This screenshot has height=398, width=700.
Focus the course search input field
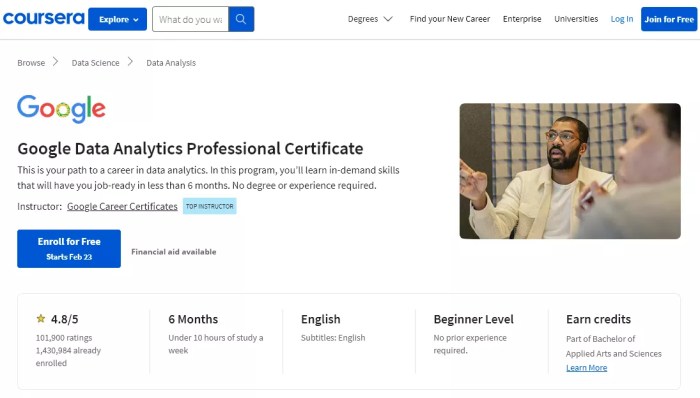[x=191, y=19]
